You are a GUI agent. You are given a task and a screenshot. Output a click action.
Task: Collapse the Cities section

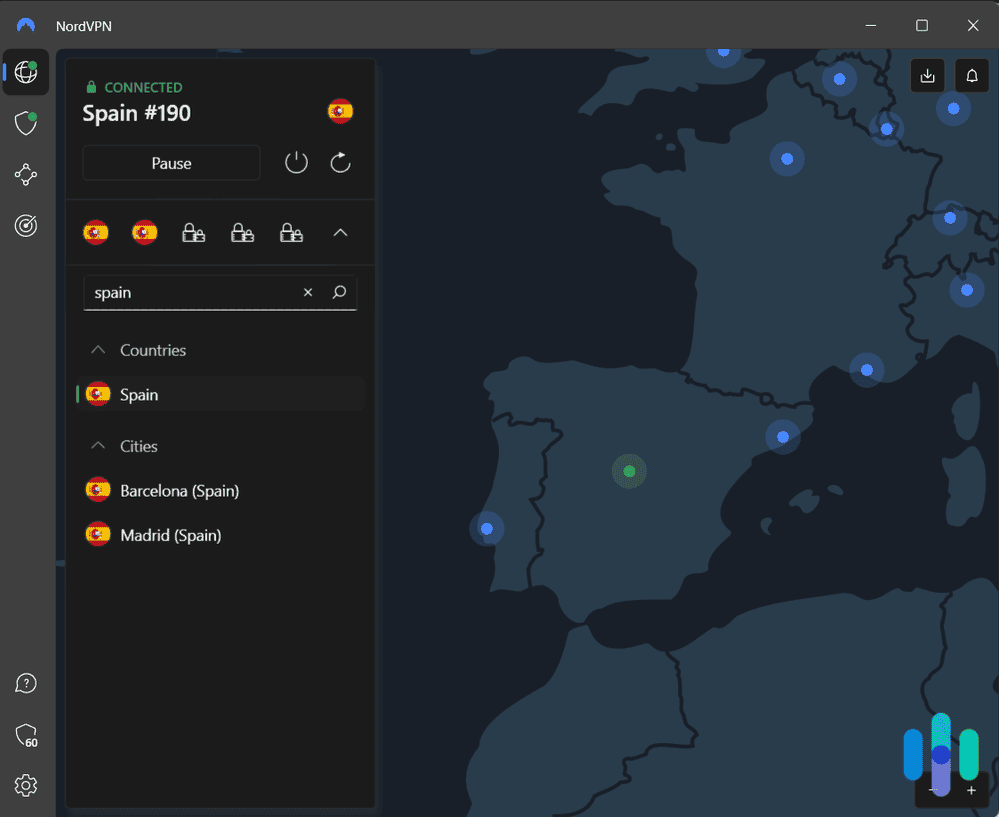[98, 446]
